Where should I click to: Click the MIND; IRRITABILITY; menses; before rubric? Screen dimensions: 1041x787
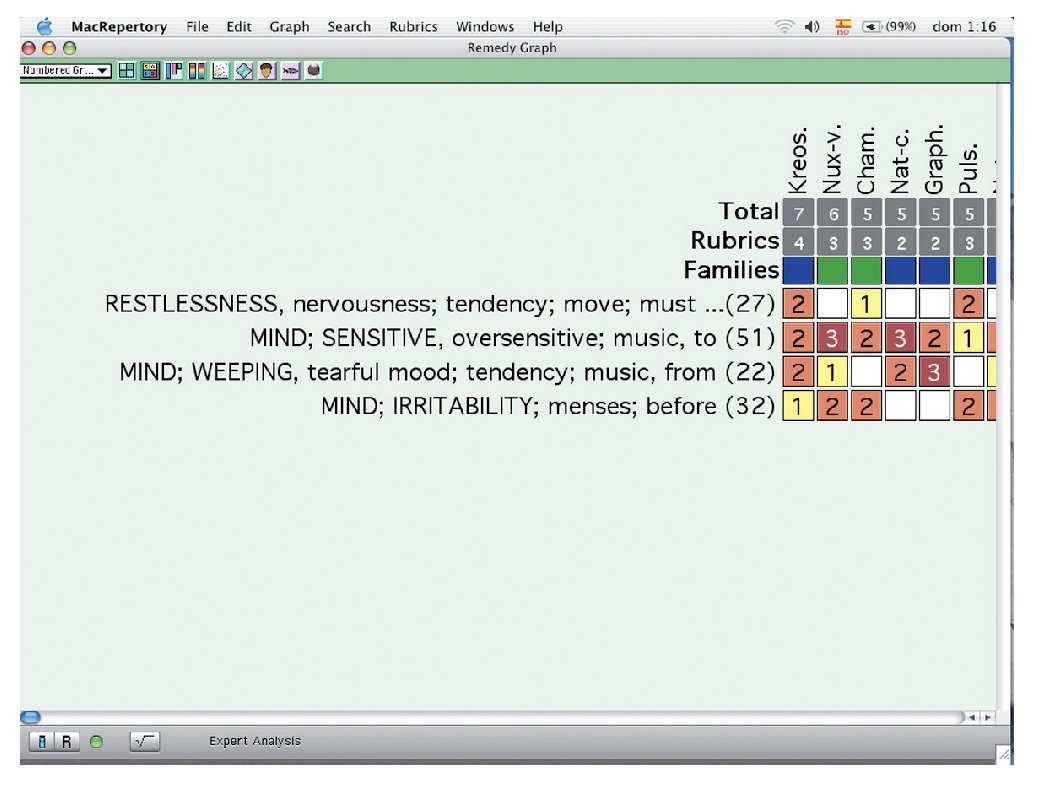click(x=548, y=406)
